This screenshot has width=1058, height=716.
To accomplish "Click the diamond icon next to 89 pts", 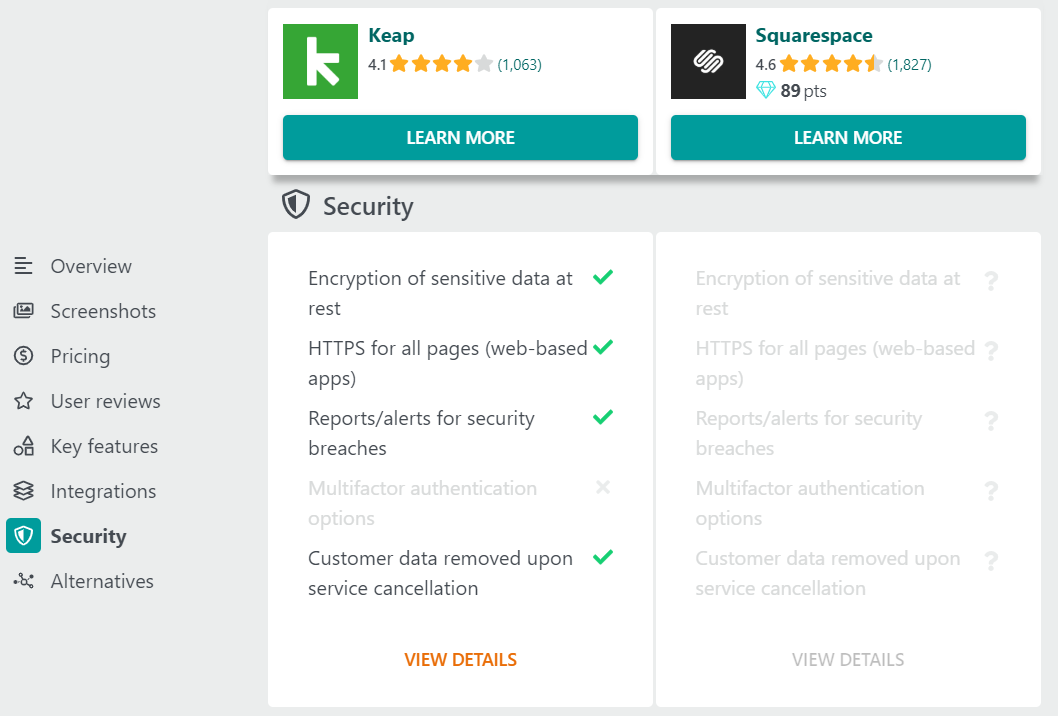I will point(766,90).
